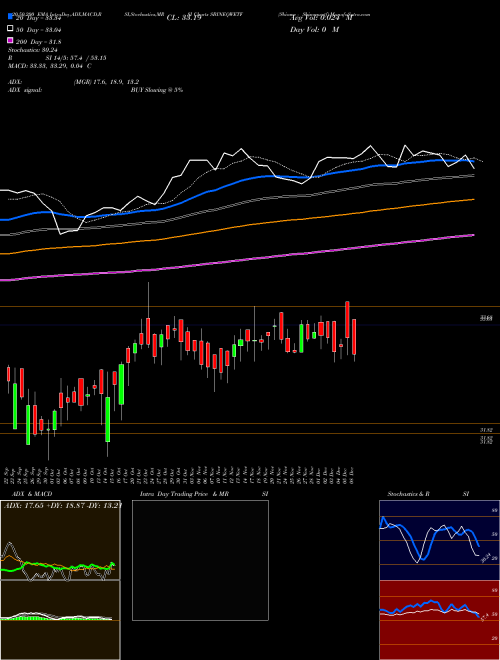Open the empty intraday trading price panel
This screenshot has height=660, width=500.
point(200,560)
